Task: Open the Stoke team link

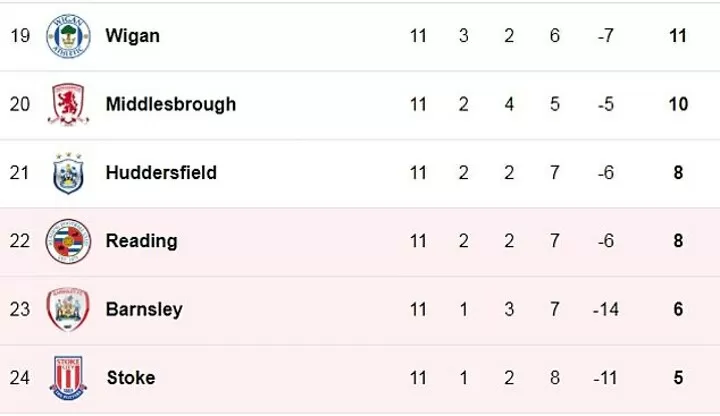Action: pos(131,378)
